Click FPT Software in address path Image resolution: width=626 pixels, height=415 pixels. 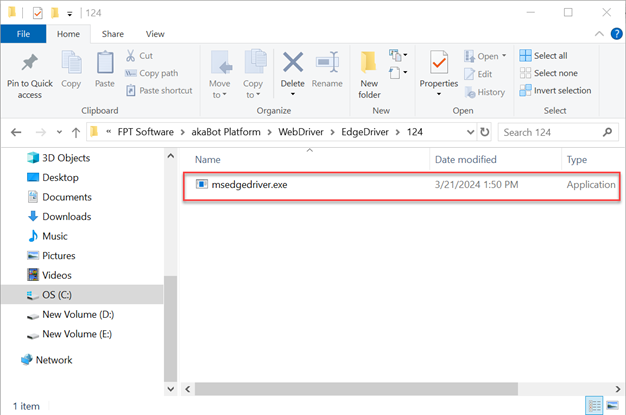tap(145, 132)
